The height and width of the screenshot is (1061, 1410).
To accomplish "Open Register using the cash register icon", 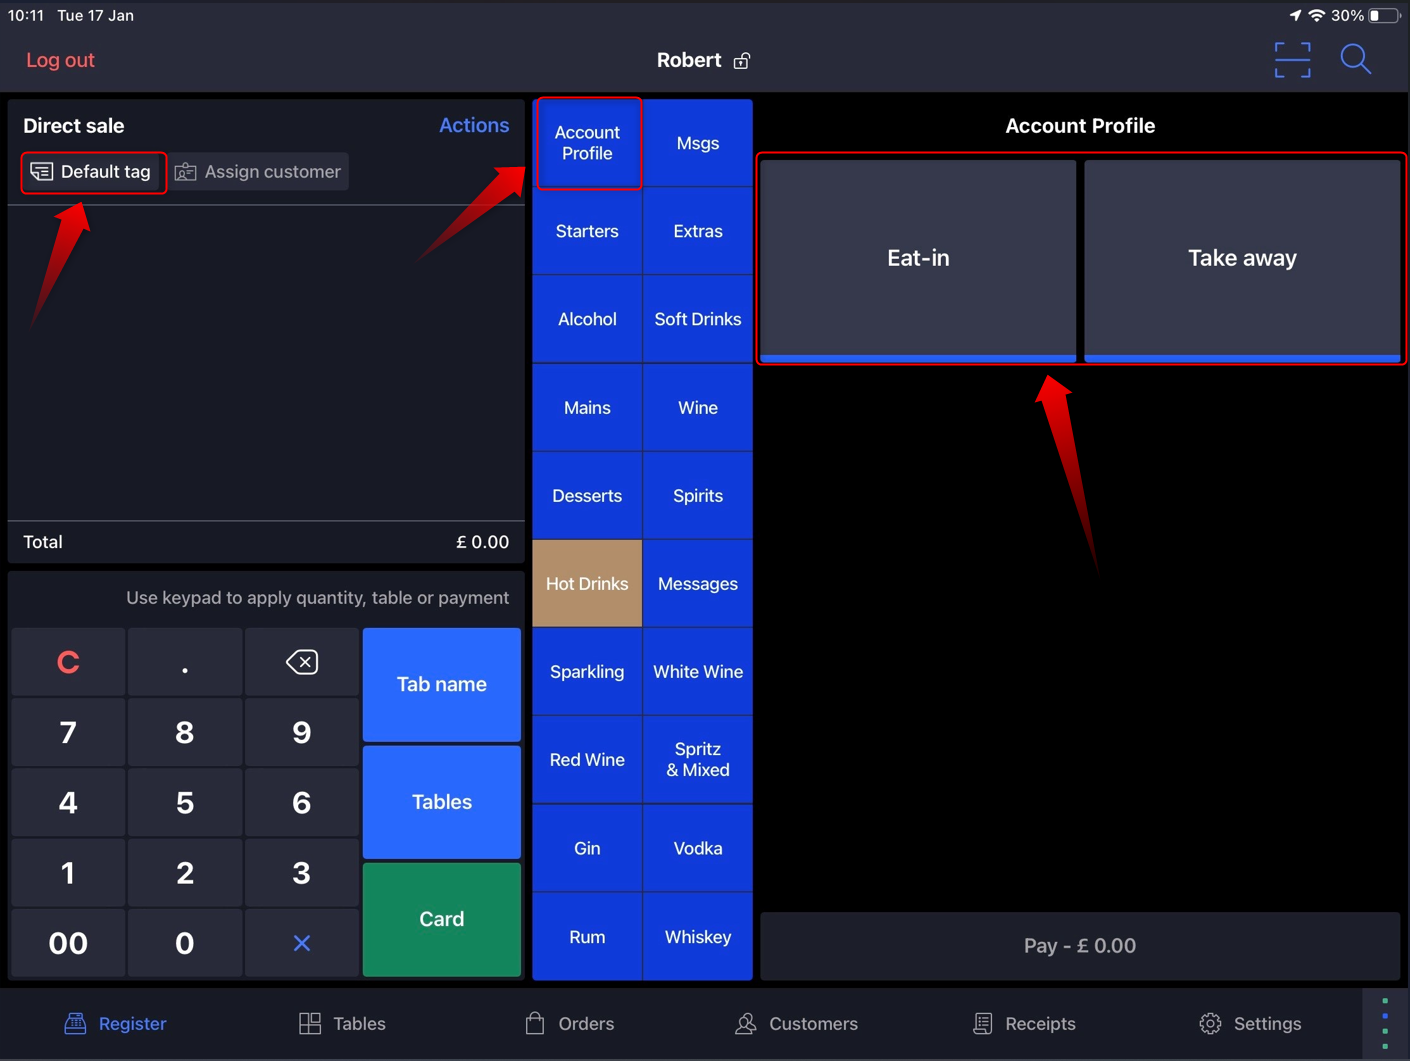I will [x=75, y=1023].
